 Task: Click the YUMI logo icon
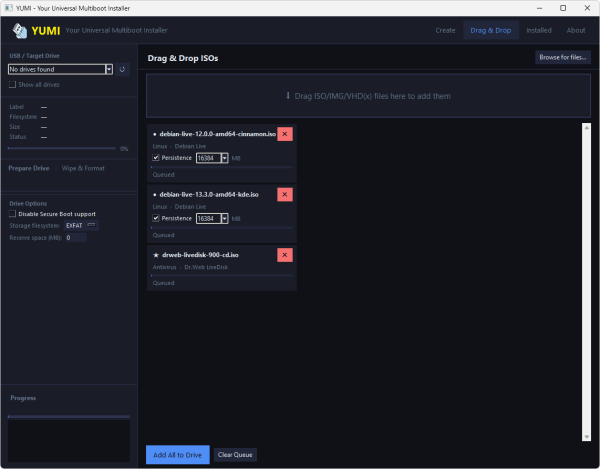pos(20,31)
